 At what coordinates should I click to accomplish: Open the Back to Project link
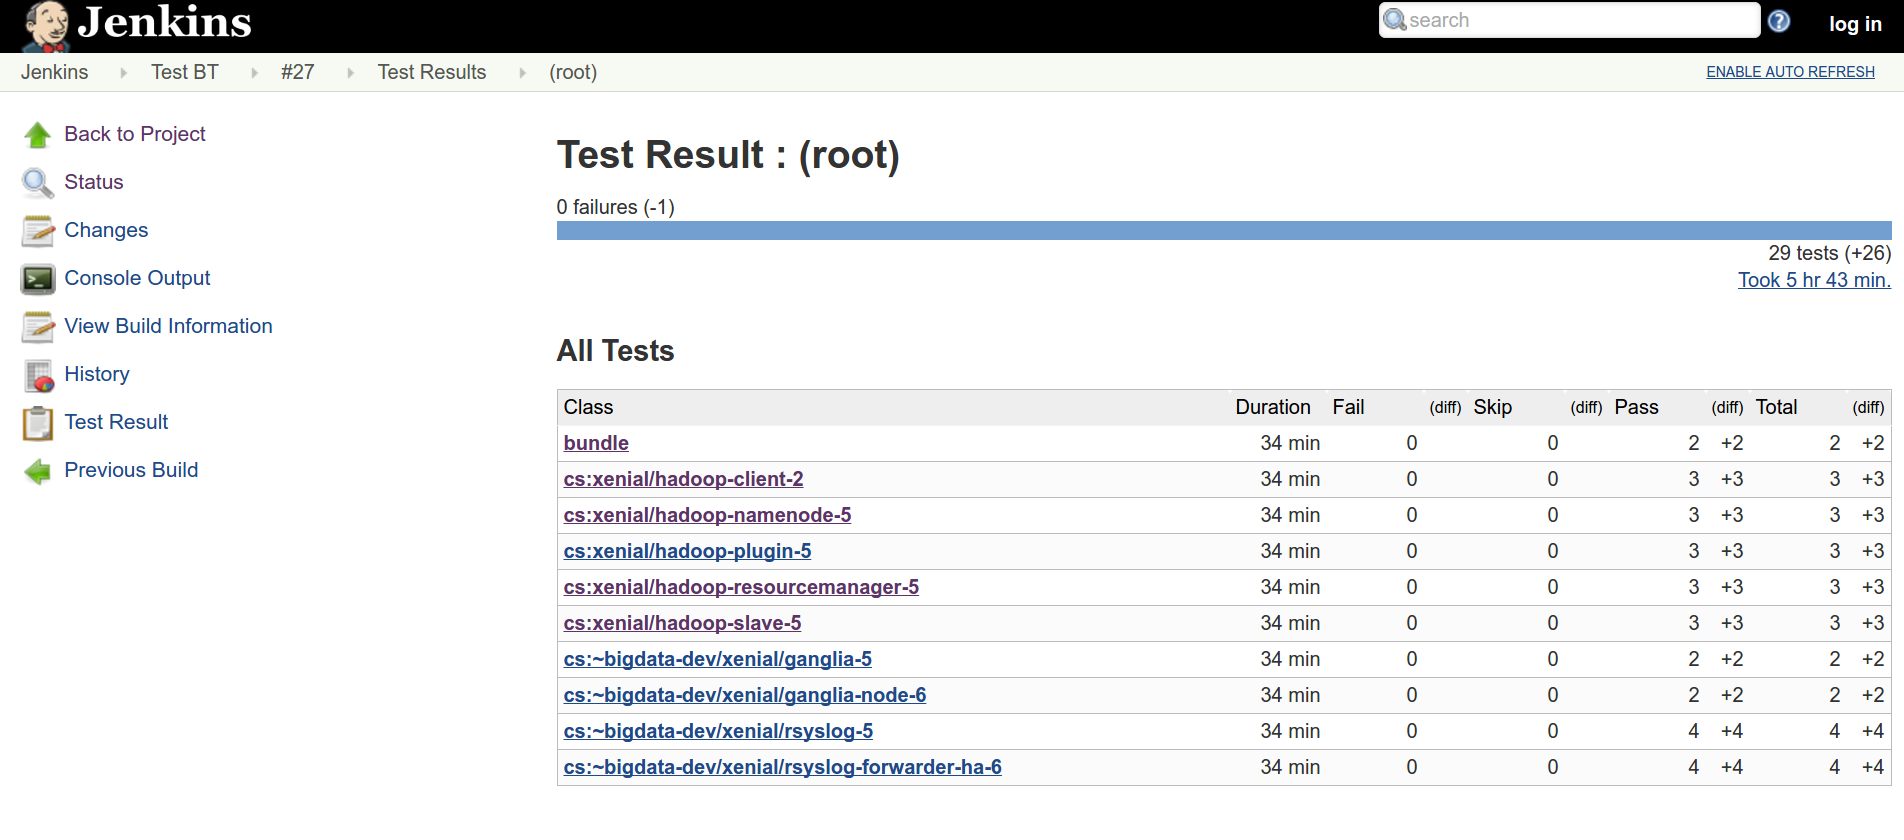coord(135,134)
